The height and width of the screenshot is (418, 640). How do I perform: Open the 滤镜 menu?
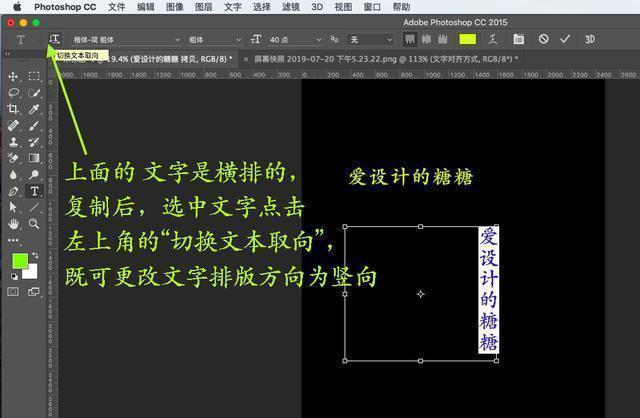point(291,7)
